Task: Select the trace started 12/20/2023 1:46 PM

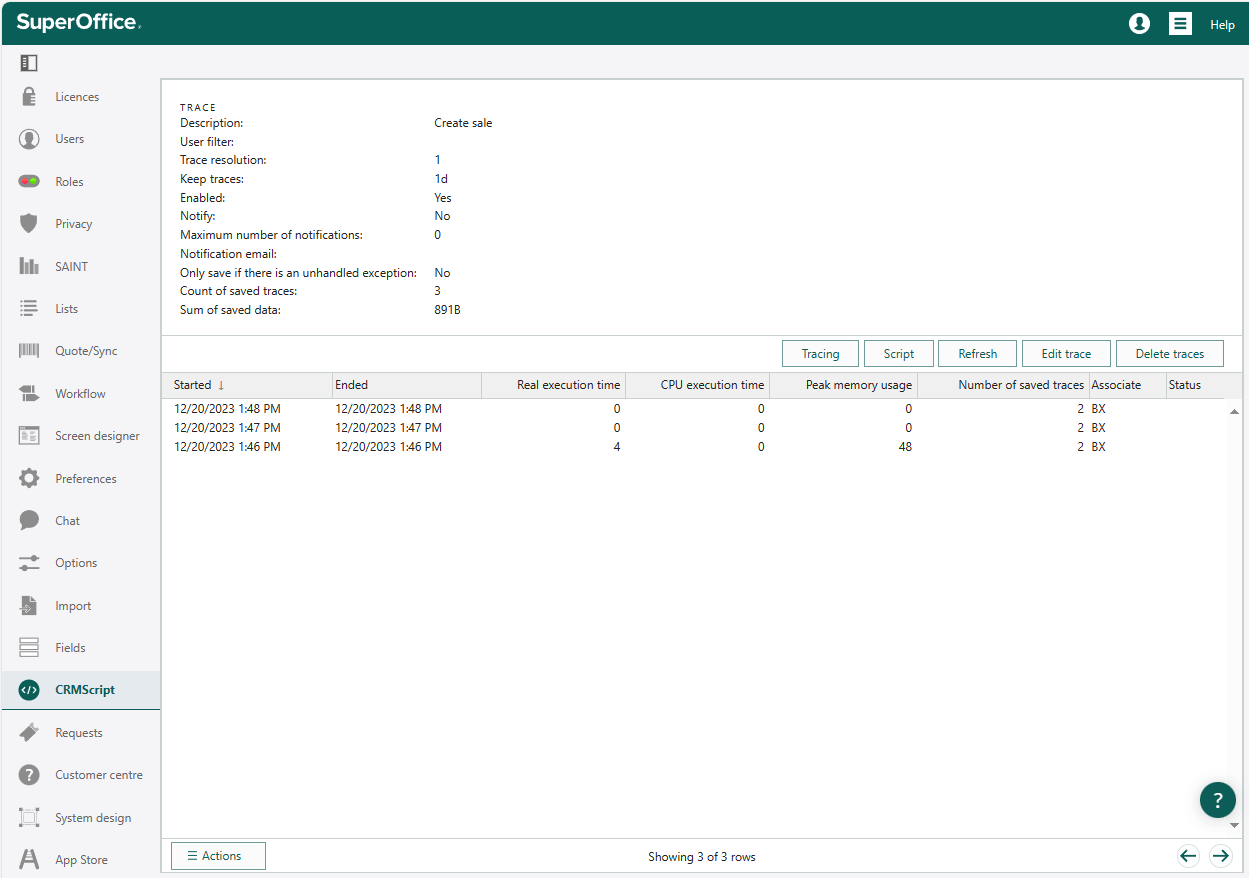Action: tap(694, 447)
